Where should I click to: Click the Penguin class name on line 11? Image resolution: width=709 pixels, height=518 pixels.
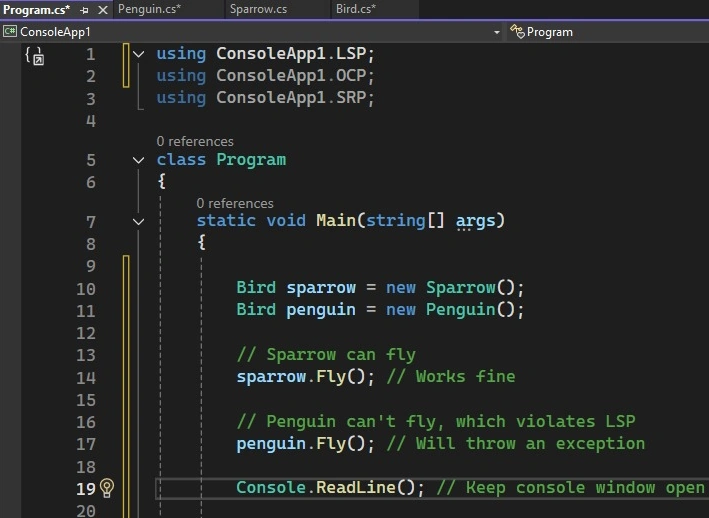coord(461,310)
